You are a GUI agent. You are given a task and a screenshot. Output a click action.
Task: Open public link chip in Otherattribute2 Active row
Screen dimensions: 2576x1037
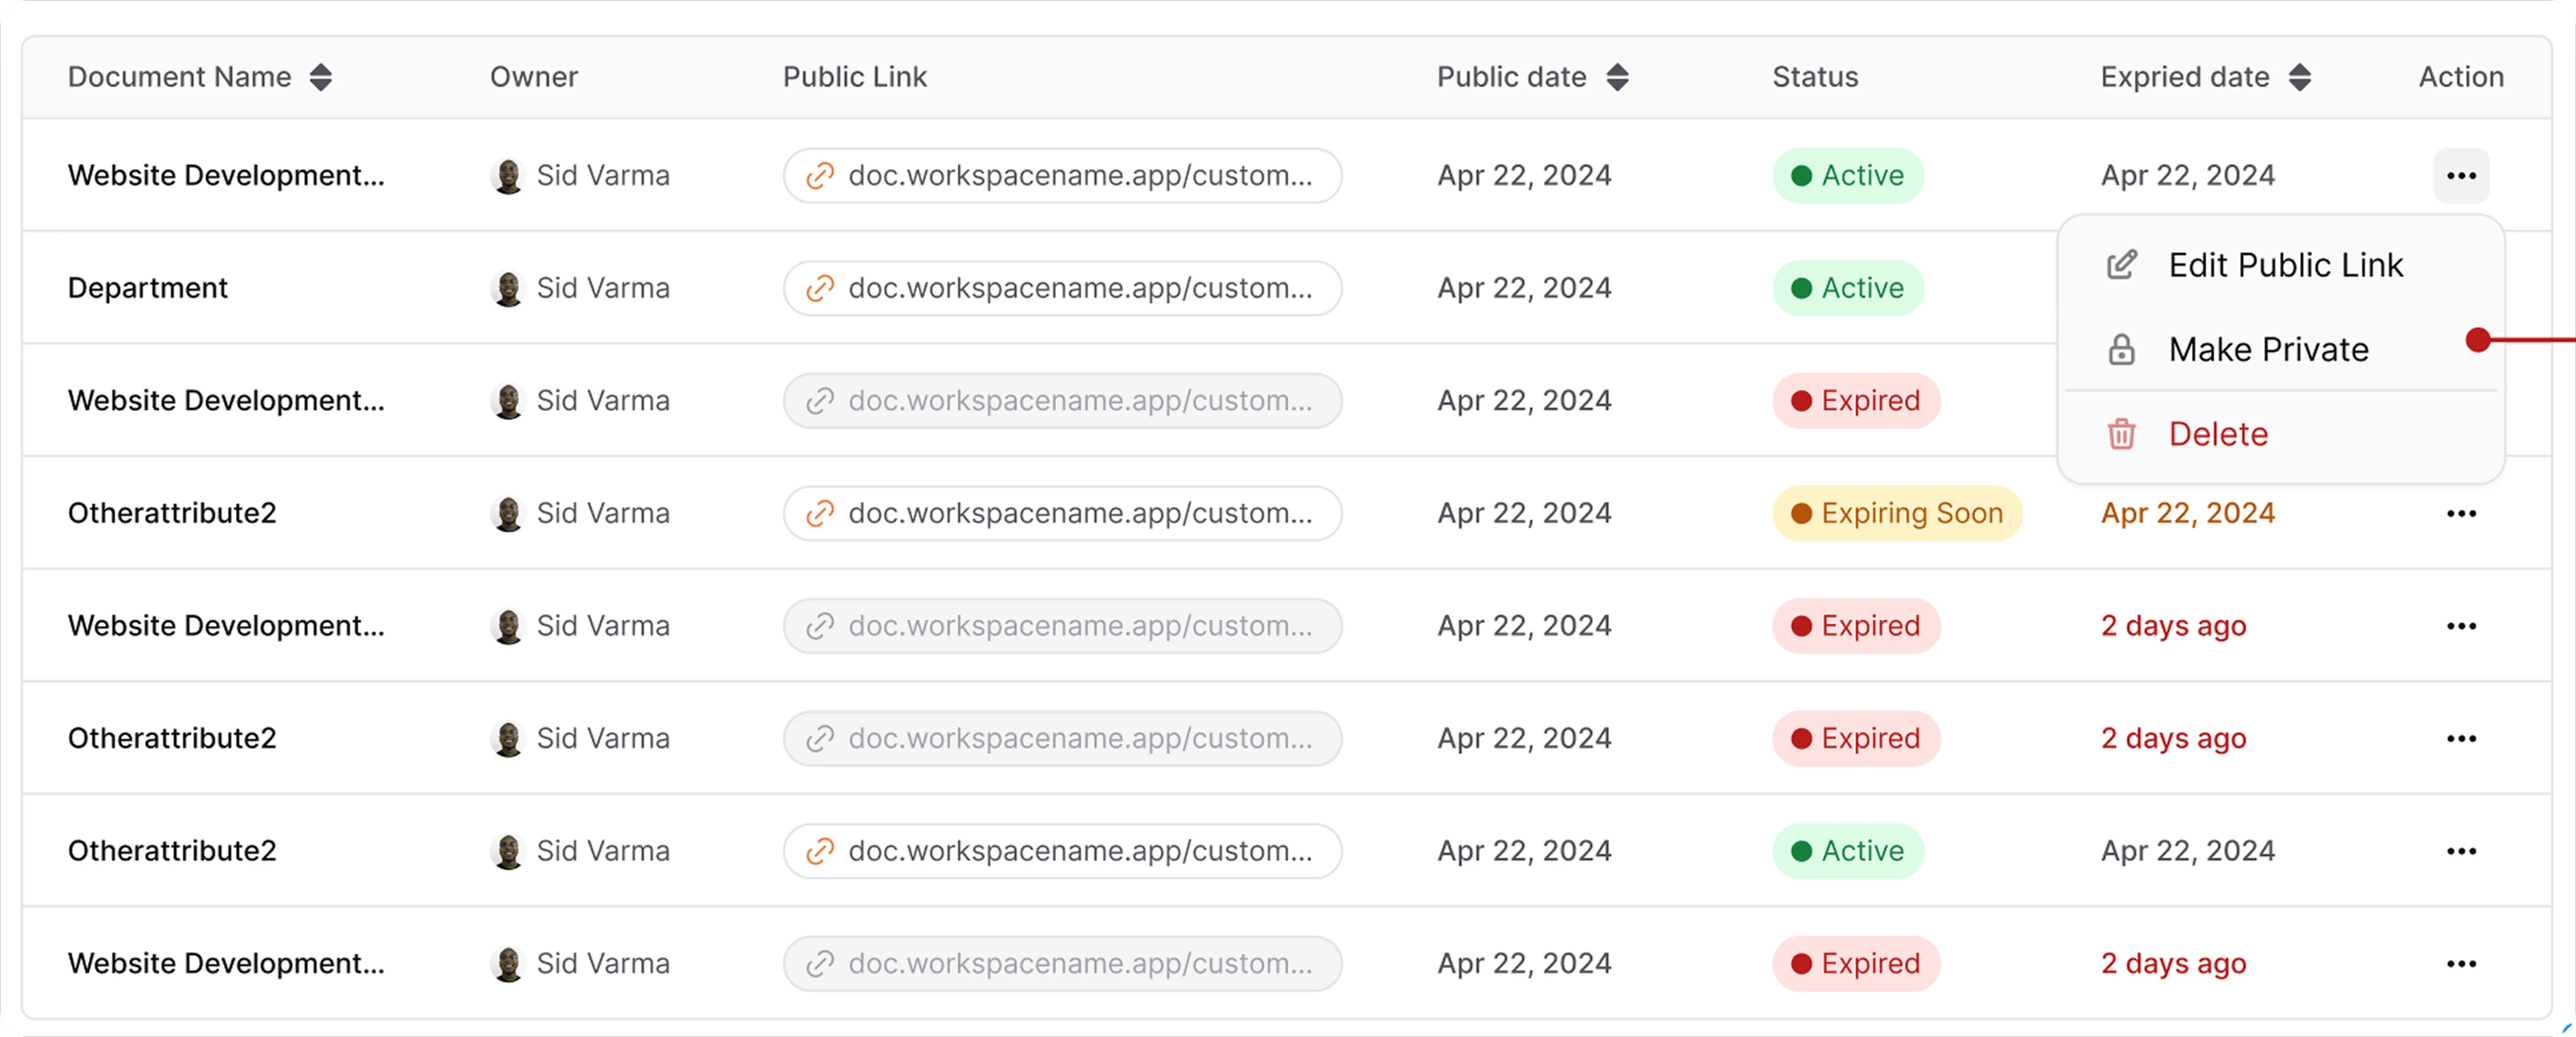coord(1062,851)
